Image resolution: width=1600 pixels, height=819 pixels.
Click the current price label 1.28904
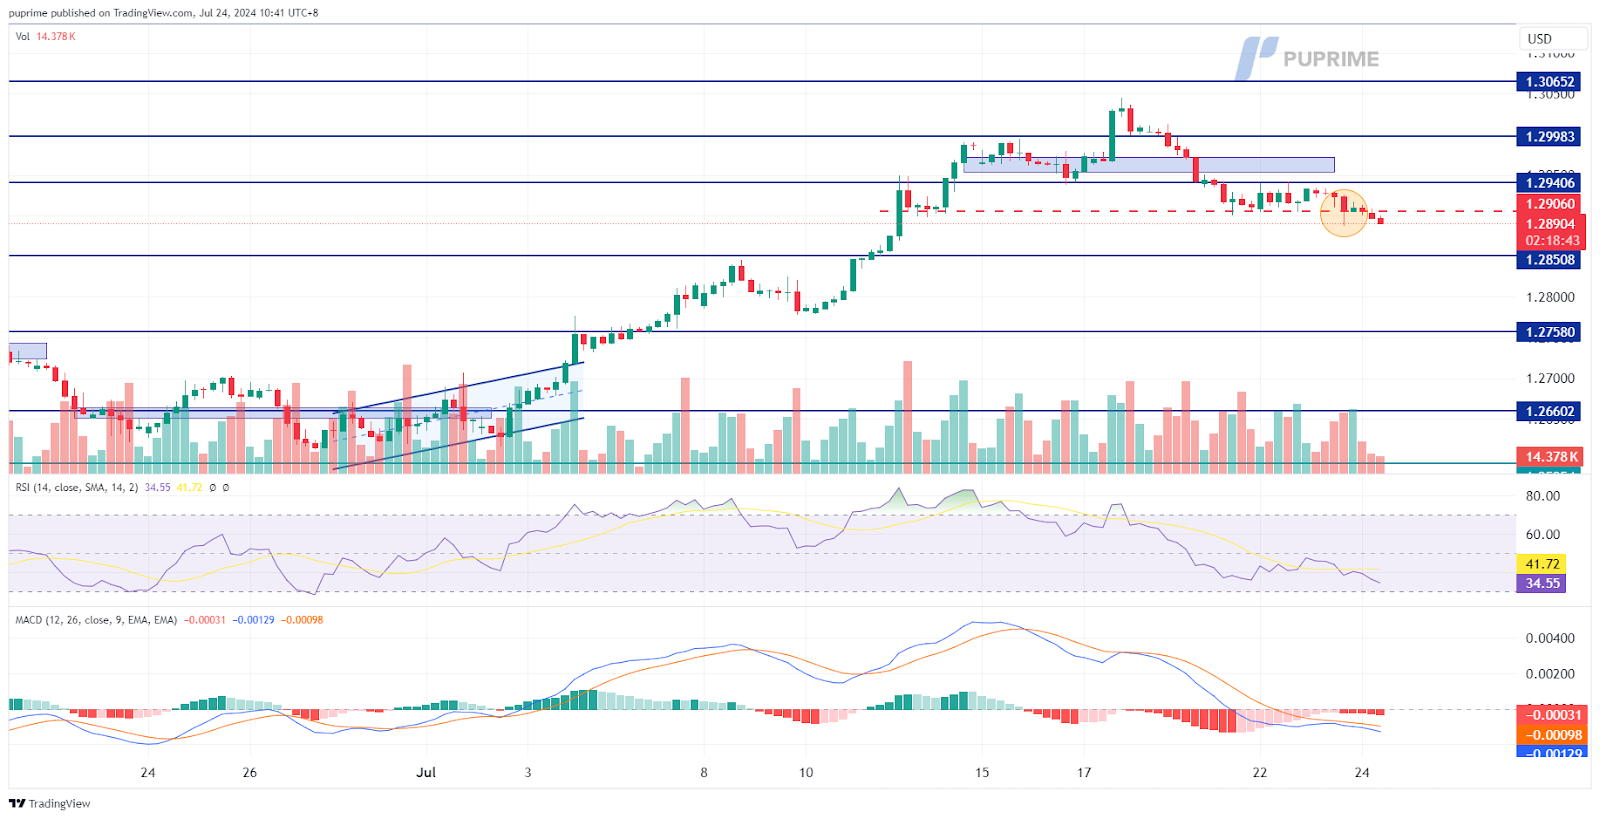[1549, 224]
